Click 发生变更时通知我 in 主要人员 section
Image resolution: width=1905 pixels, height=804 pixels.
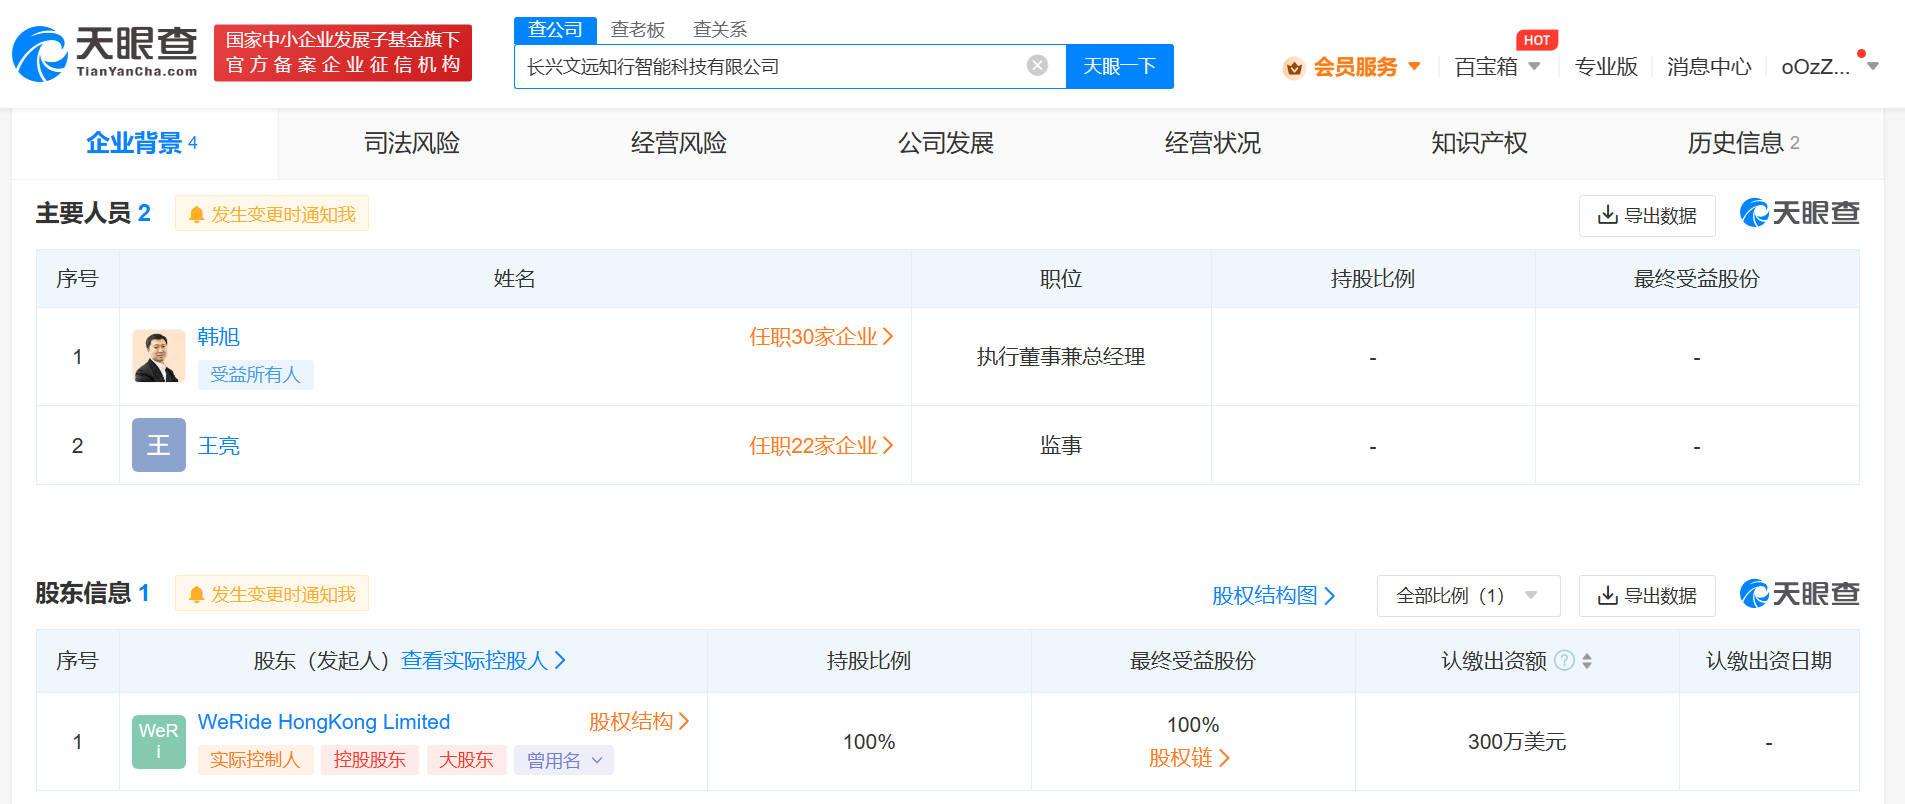(272, 214)
